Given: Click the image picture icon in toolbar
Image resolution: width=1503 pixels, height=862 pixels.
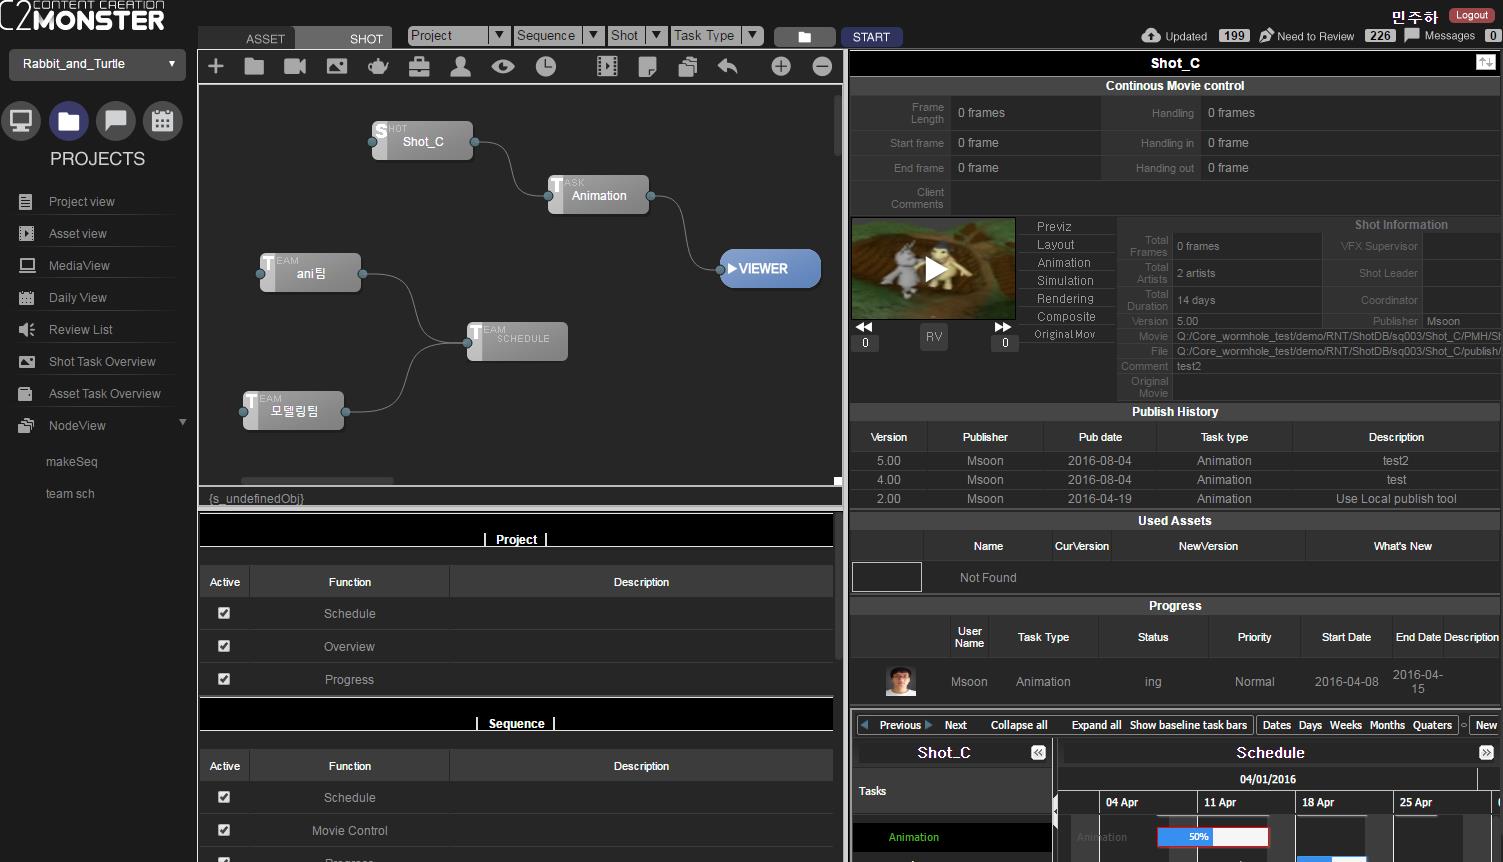Looking at the screenshot, I should point(337,66).
